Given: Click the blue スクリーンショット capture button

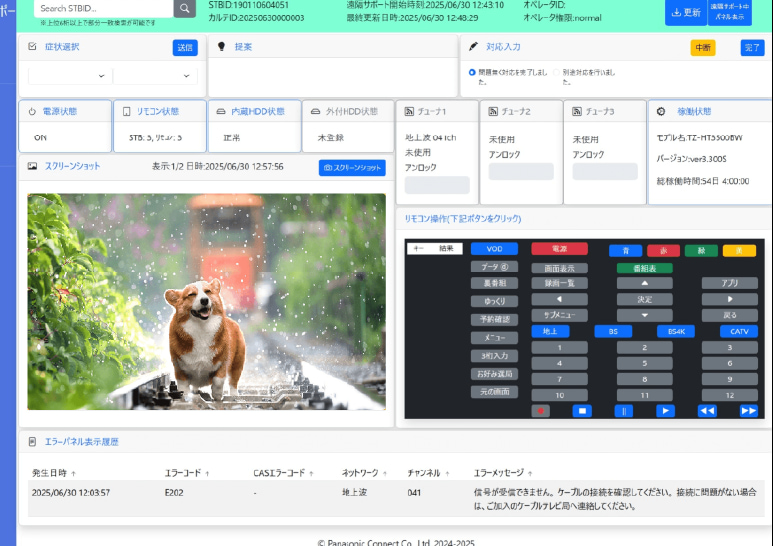Looking at the screenshot, I should coord(352,168).
